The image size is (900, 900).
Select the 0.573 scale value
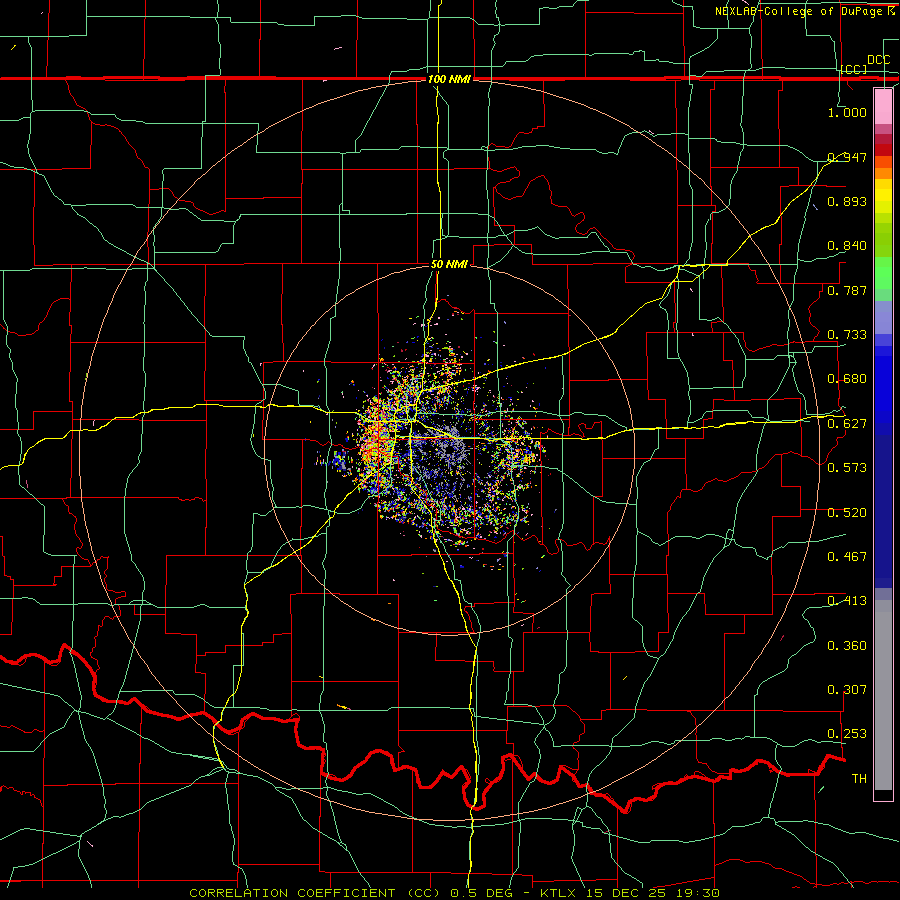pos(847,467)
